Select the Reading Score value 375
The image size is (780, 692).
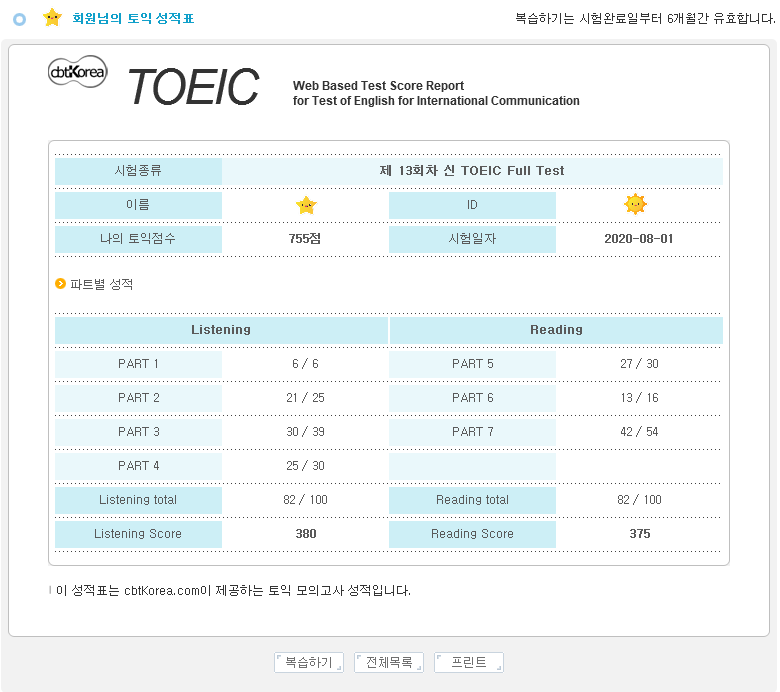pyautogui.click(x=640, y=534)
